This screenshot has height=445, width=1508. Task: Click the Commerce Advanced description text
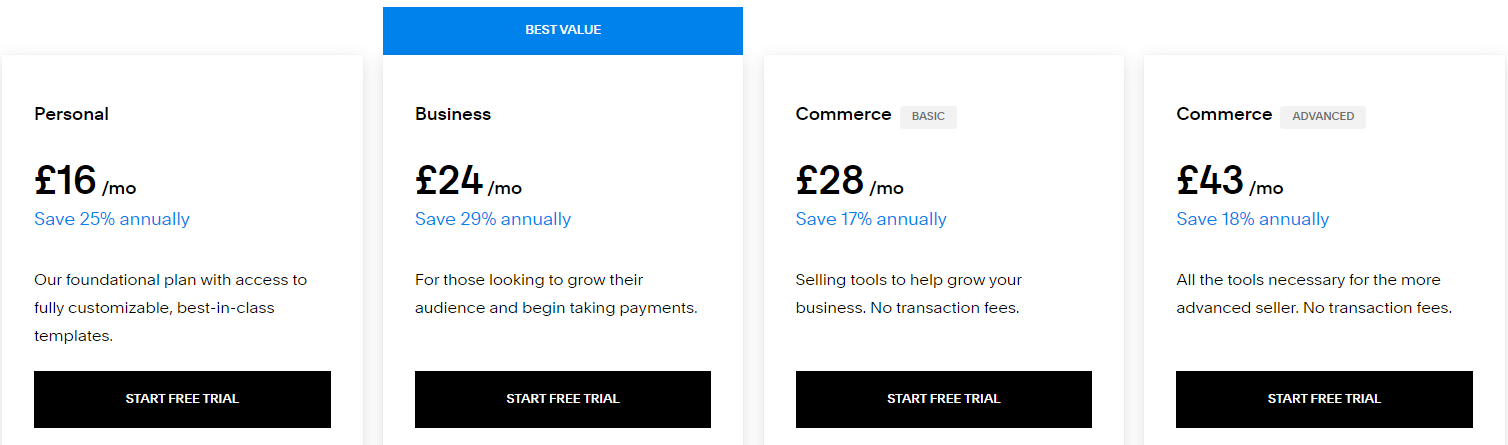[1314, 294]
